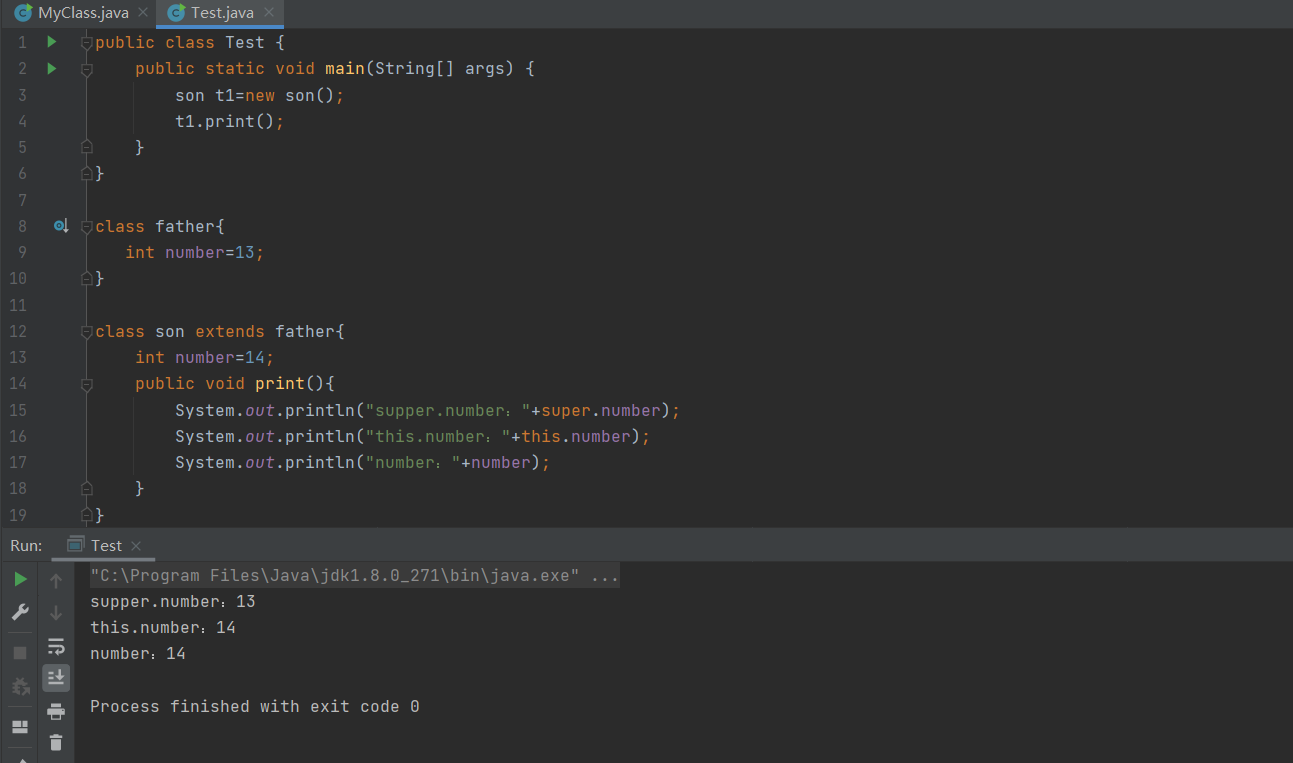This screenshot has height=763, width=1293.
Task: Click console output 'this.number: 14'
Action: [163, 628]
